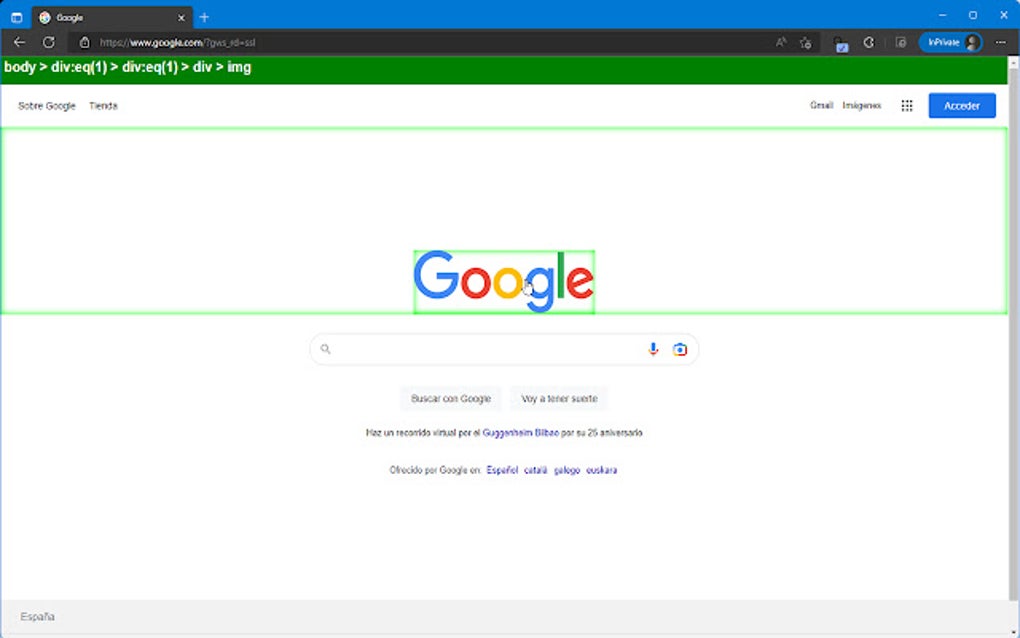Click the Voy a tener suerte button
1020x638 pixels.
(558, 398)
